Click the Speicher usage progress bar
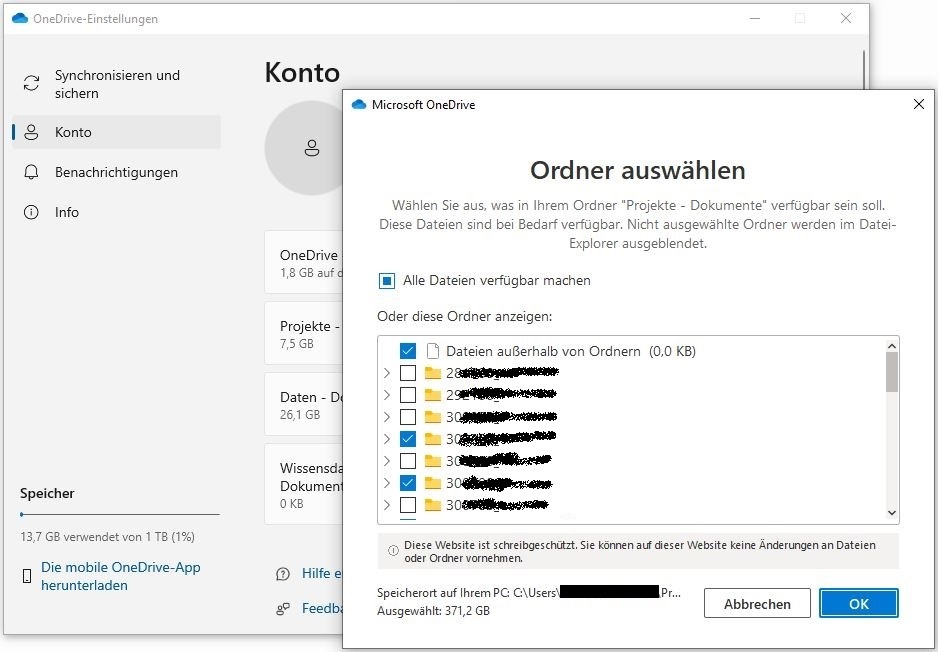This screenshot has height=652, width=938. pos(120,514)
